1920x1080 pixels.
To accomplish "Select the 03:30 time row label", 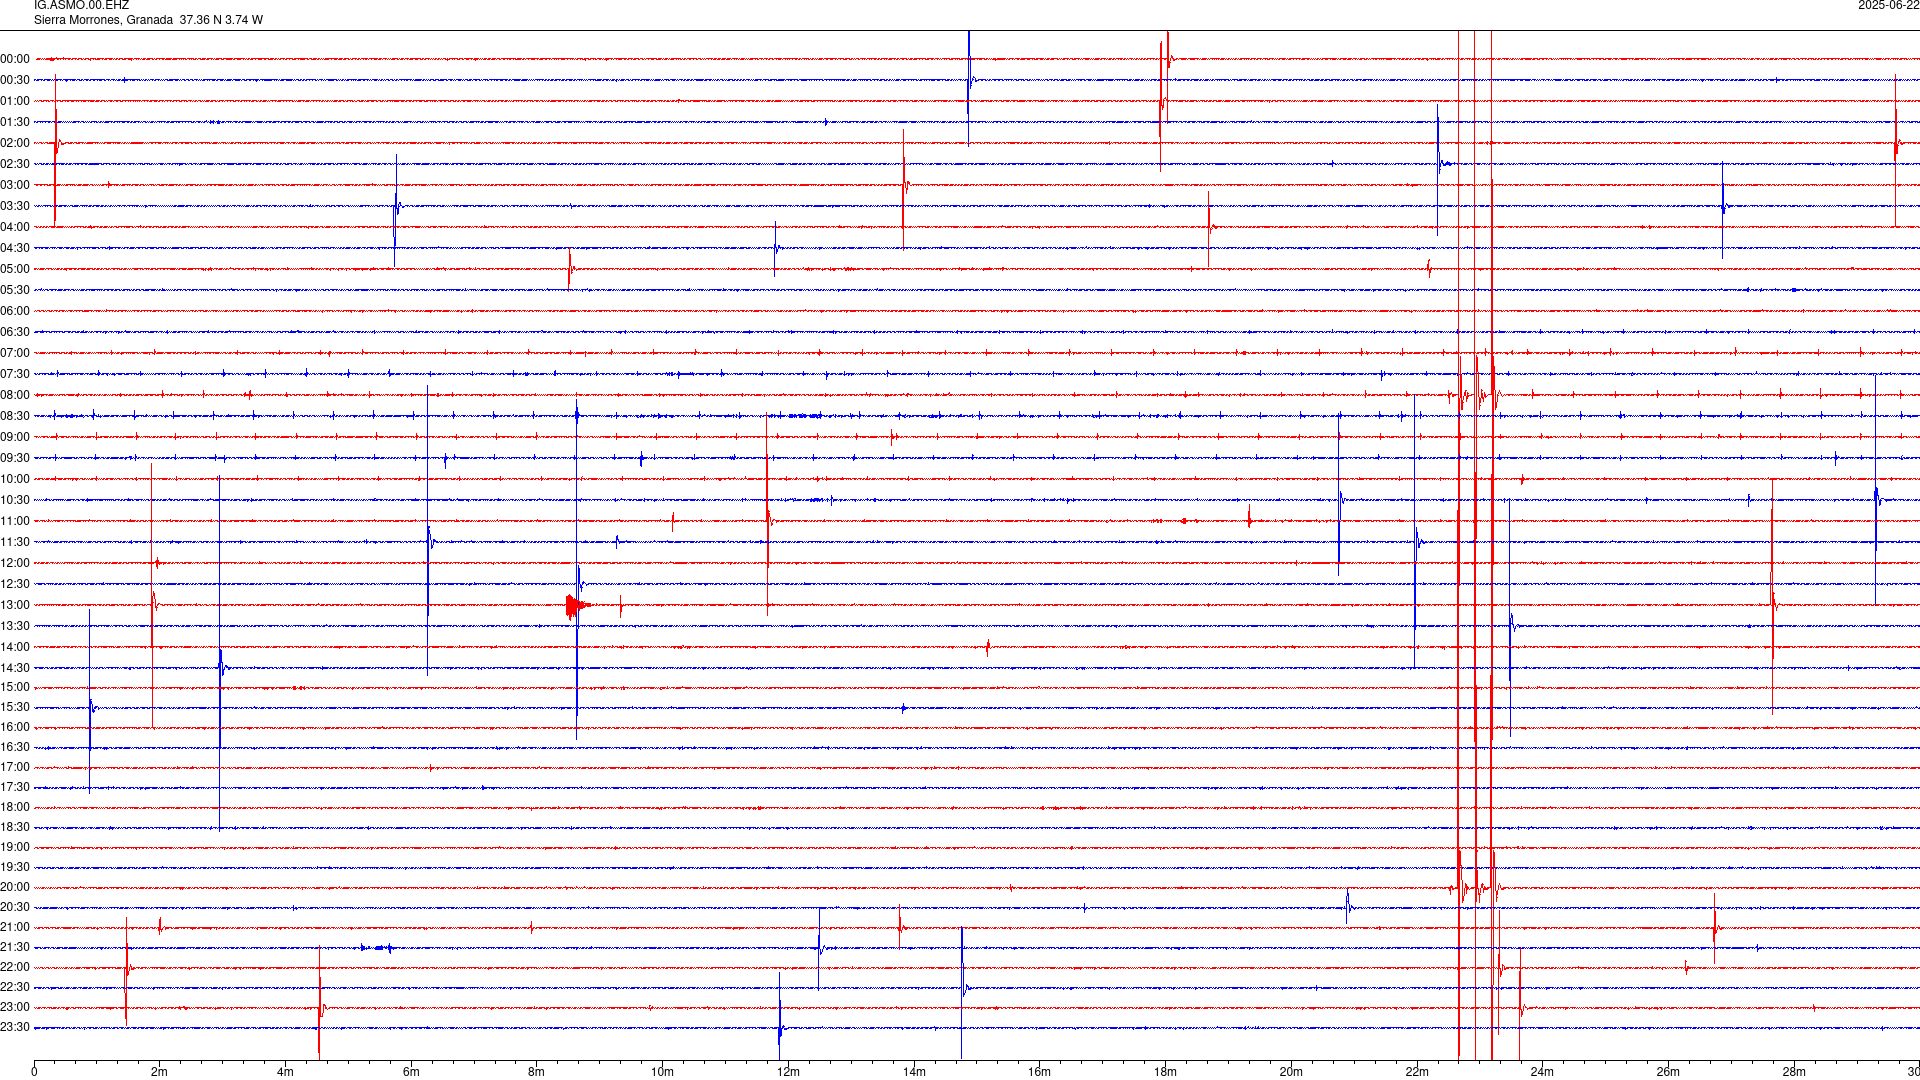I will (x=15, y=206).
